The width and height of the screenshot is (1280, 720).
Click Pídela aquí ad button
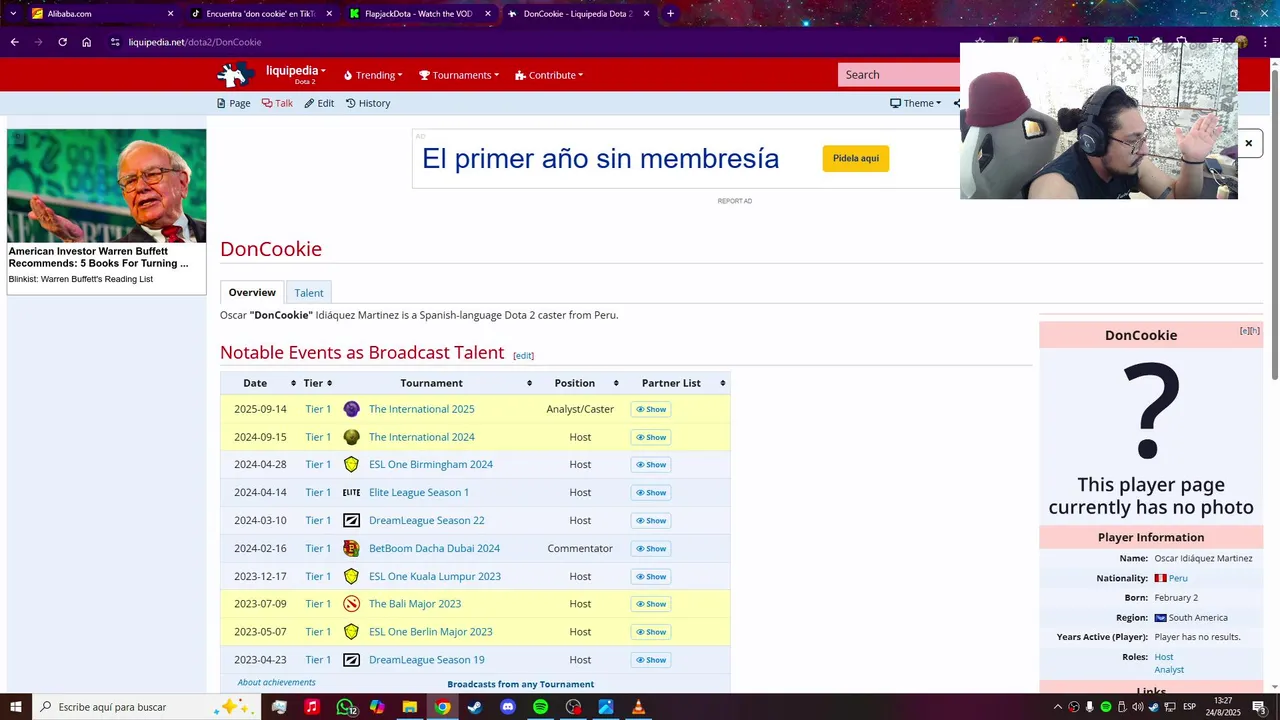click(856, 158)
